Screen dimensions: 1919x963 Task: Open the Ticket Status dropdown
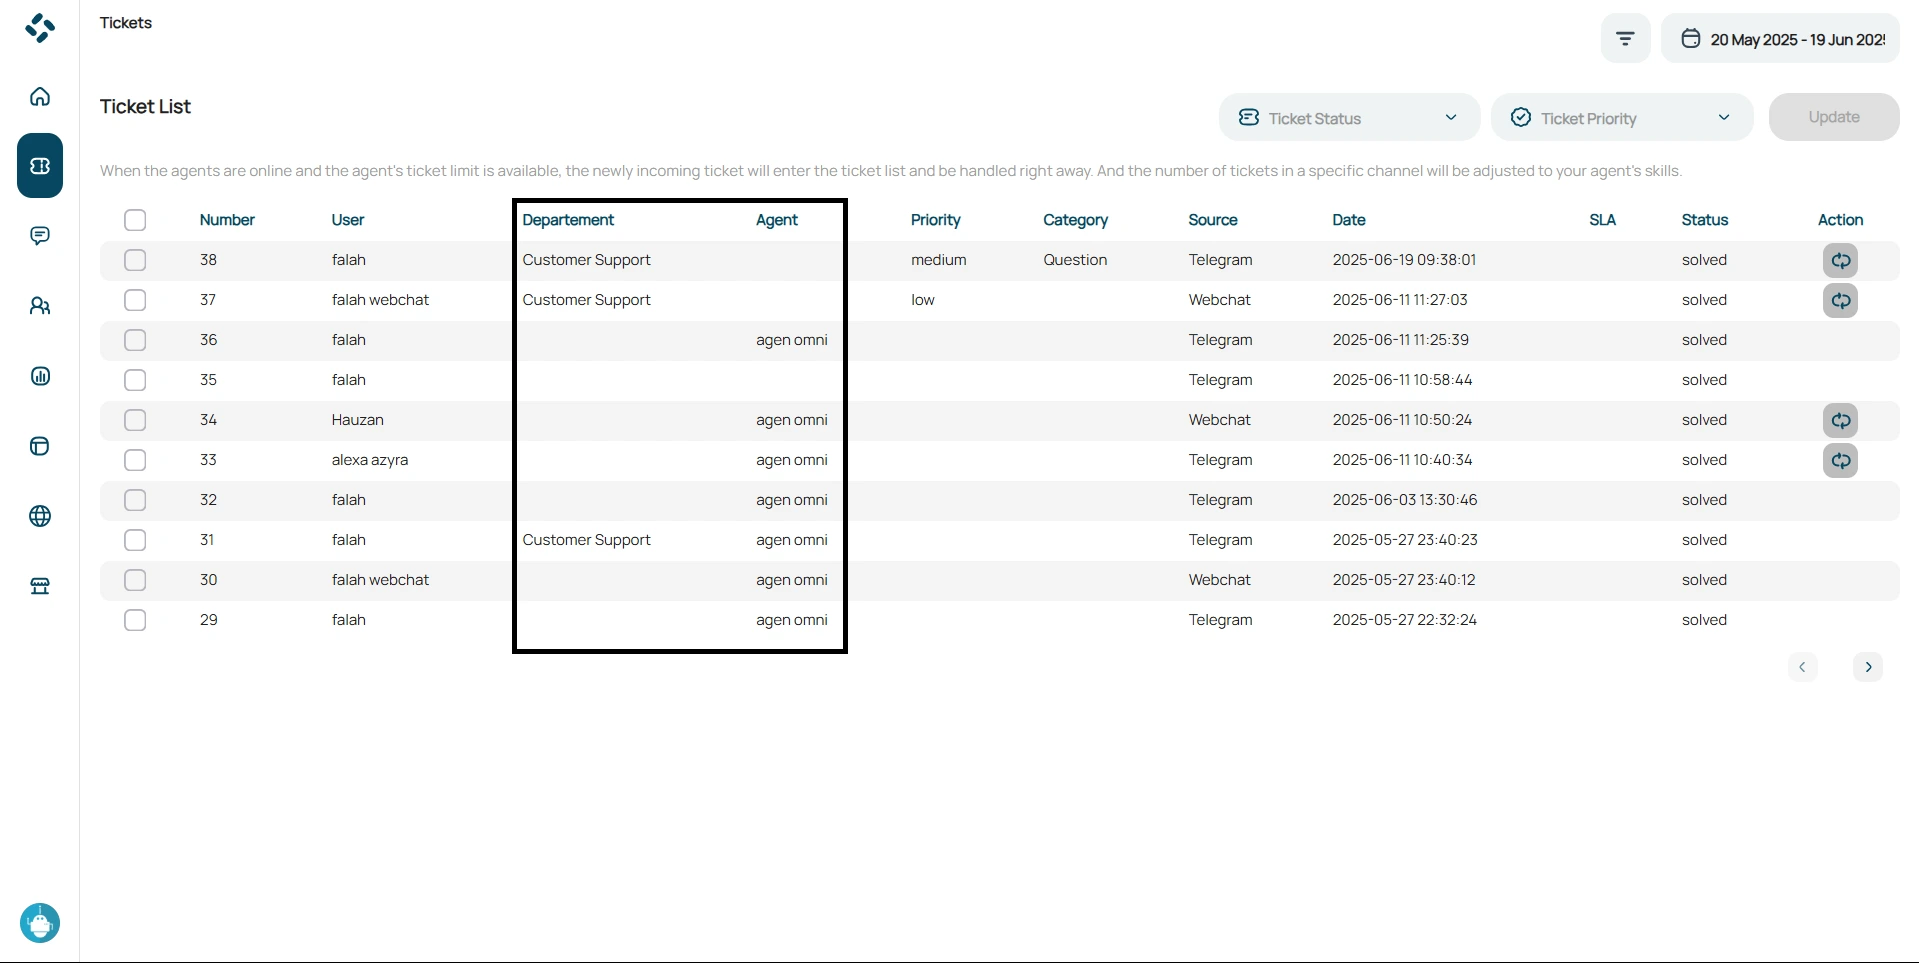point(1349,118)
